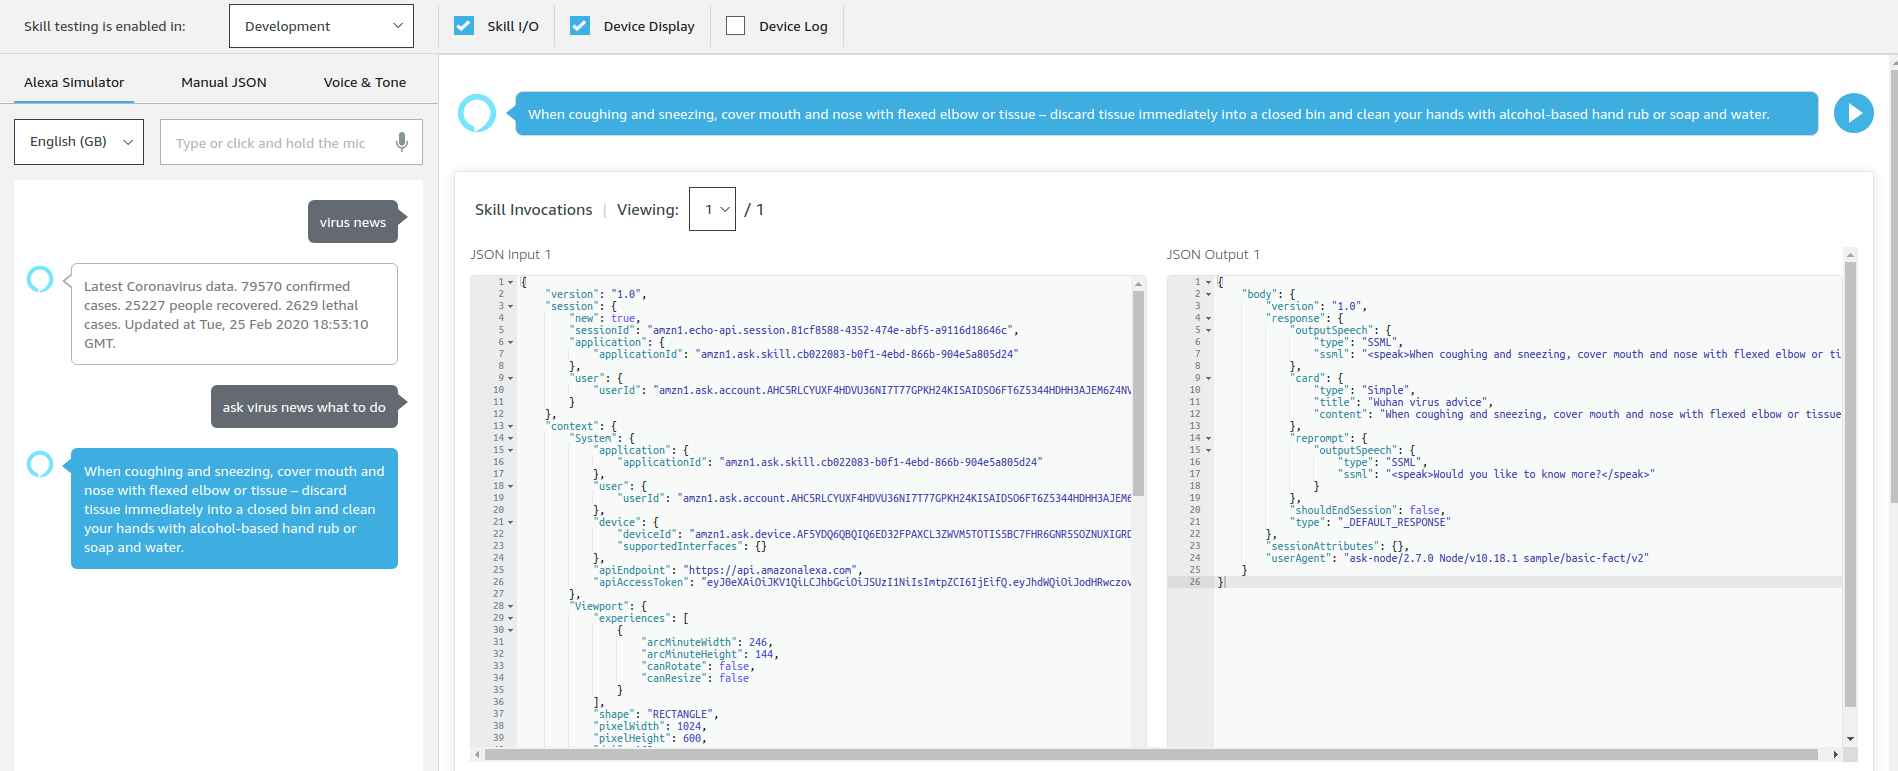Viewport: 1898px width, 771px height.
Task: Open the English (GB) language dropdown
Action: tap(79, 142)
